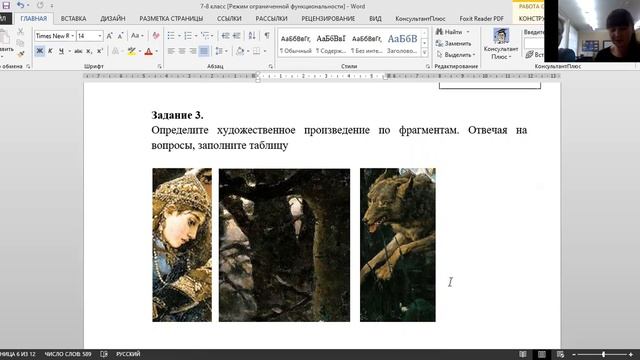
Task: Click Заменить (Replace) button
Action: pos(453,43)
